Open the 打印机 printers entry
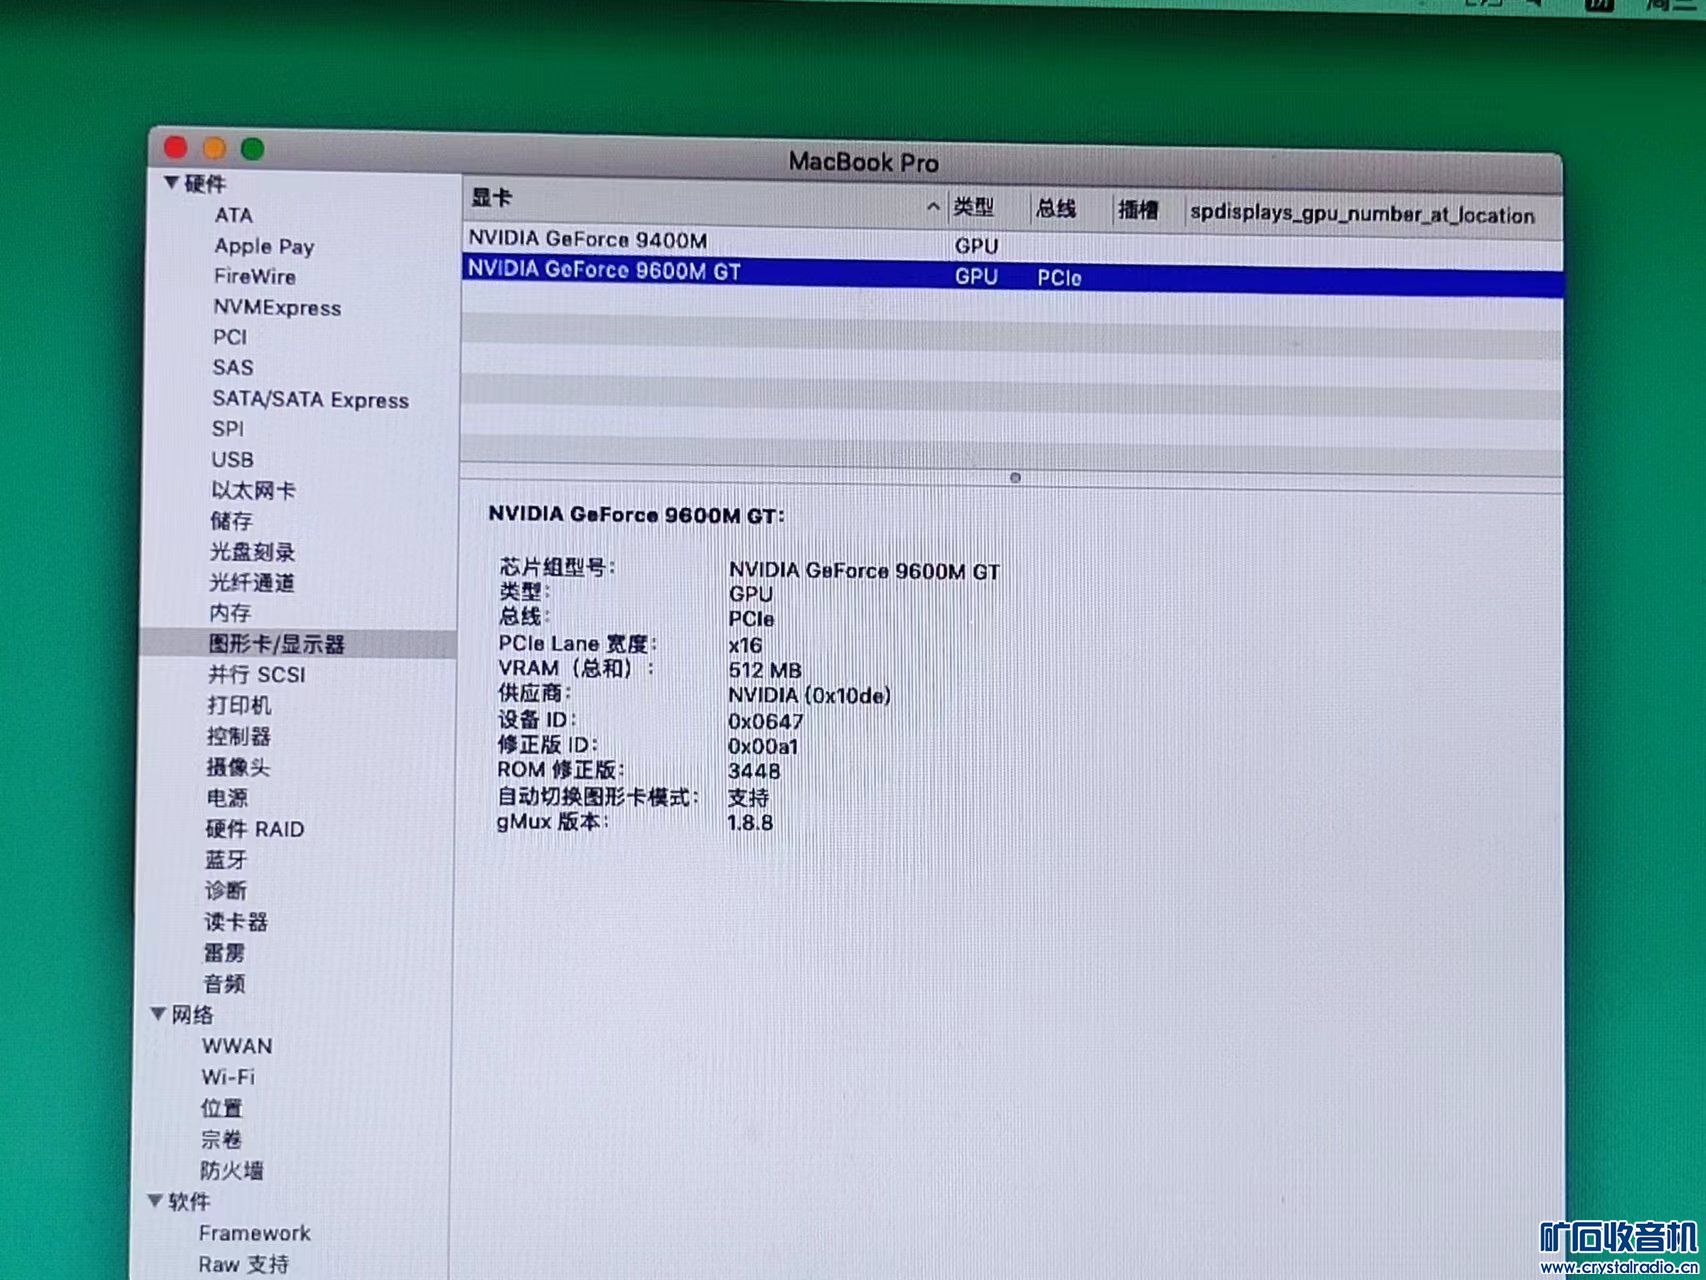This screenshot has width=1706, height=1280. (x=239, y=705)
